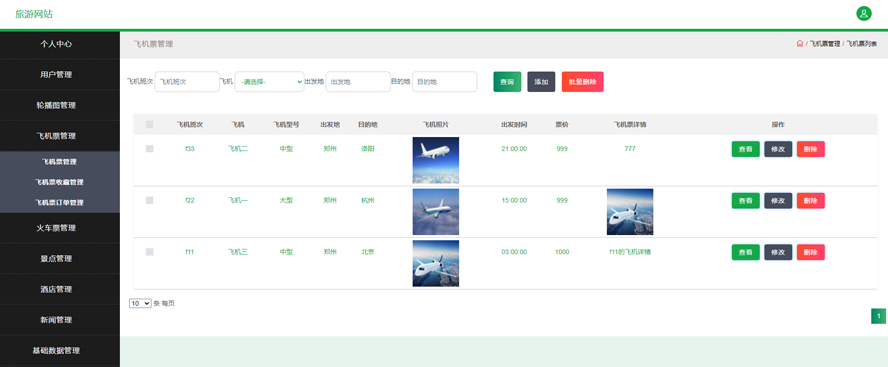888x367 pixels.
Task: Click 删除 for flight f11
Action: pyautogui.click(x=810, y=252)
